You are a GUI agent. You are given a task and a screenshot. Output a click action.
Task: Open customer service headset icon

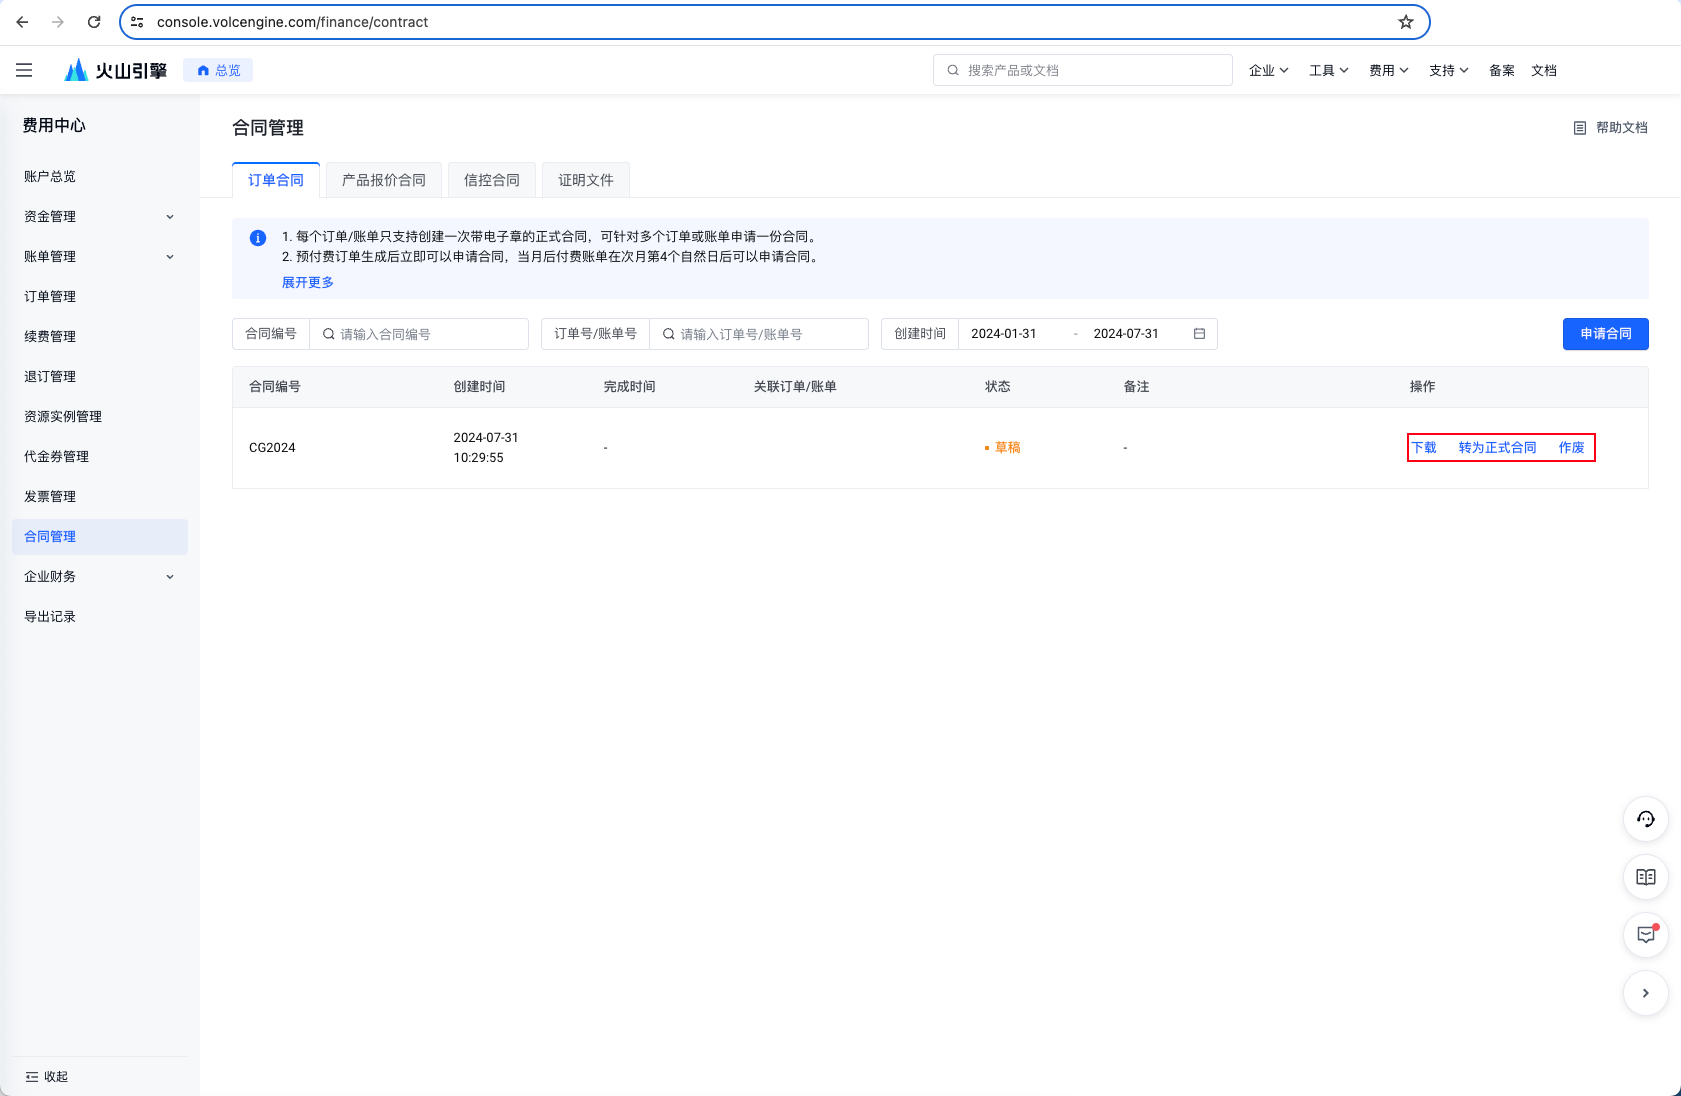1645,819
